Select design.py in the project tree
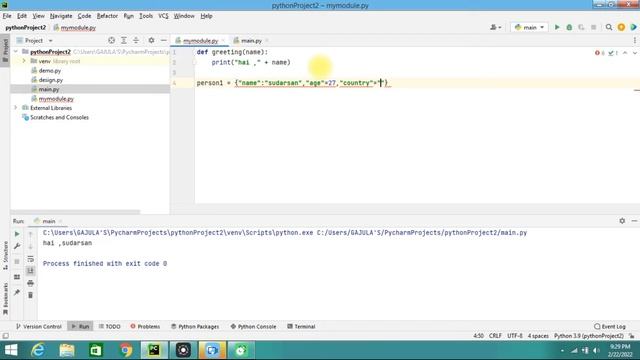Image resolution: width=640 pixels, height=360 pixels. point(51,80)
